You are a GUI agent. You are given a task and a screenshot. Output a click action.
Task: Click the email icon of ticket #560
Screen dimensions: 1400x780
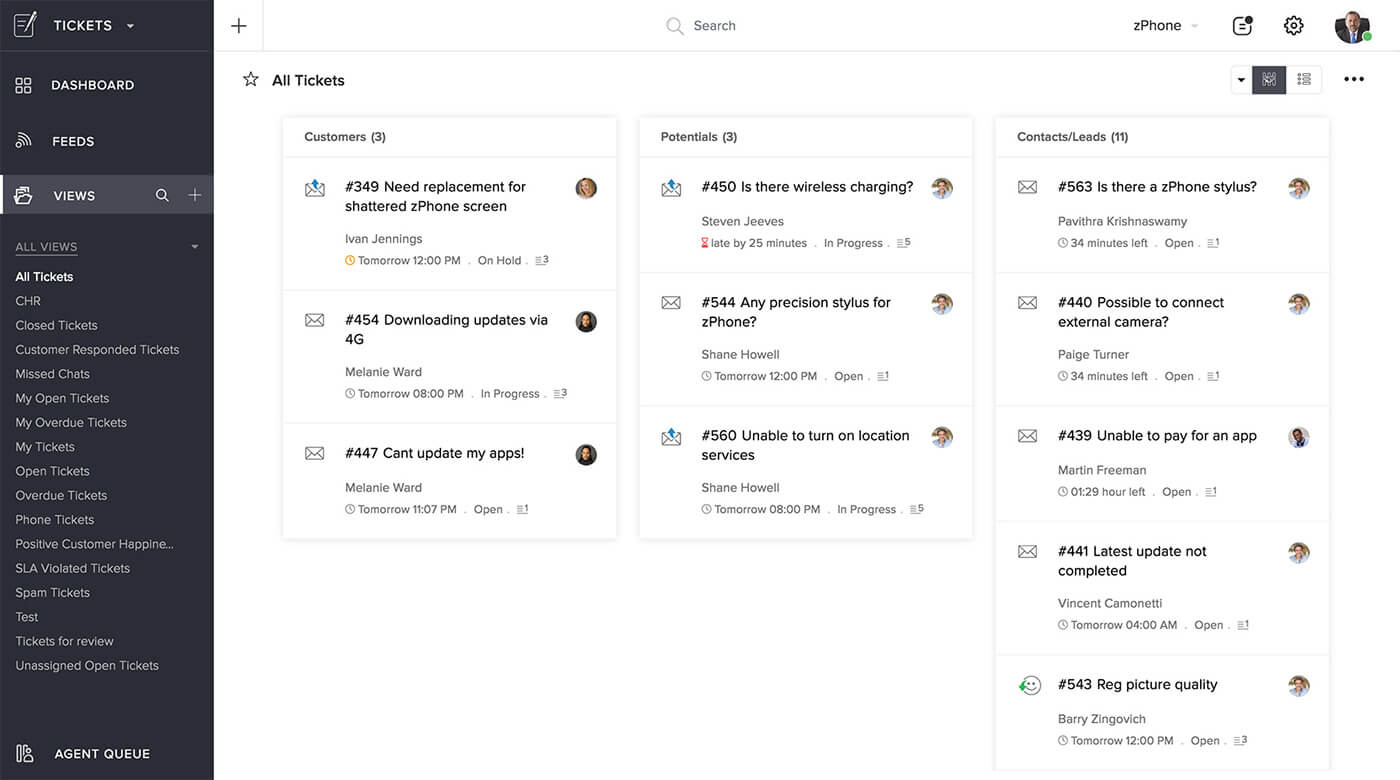click(x=671, y=437)
